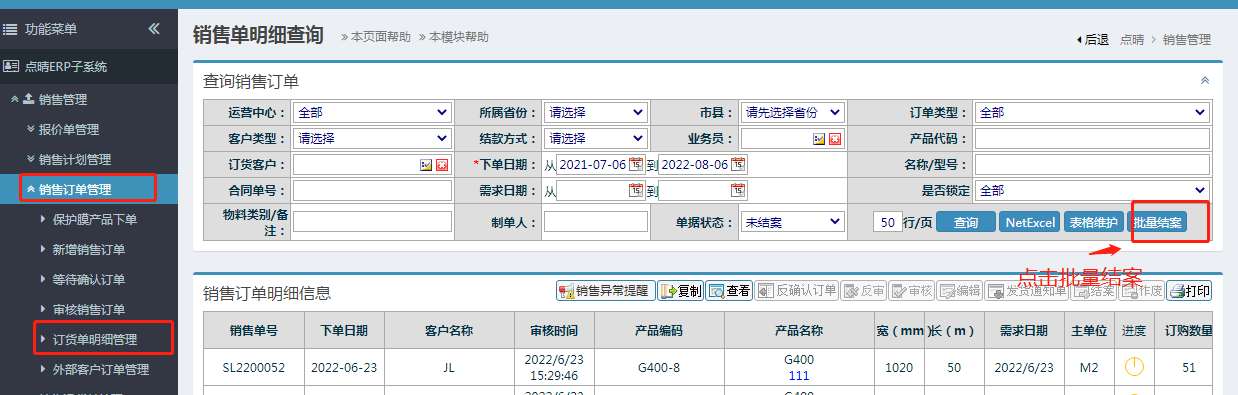The image size is (1238, 395).
Task: Open the 单据状态 dropdown
Action: [x=793, y=221]
